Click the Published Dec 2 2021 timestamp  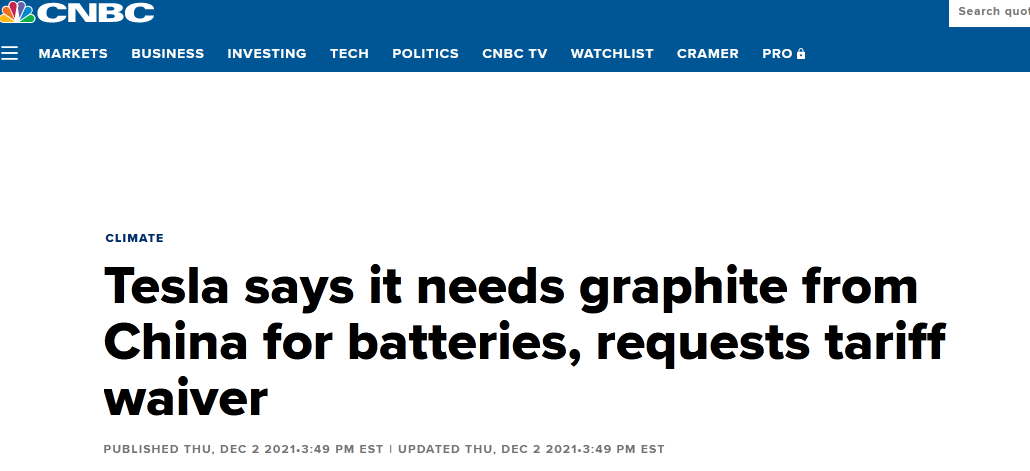click(243, 449)
